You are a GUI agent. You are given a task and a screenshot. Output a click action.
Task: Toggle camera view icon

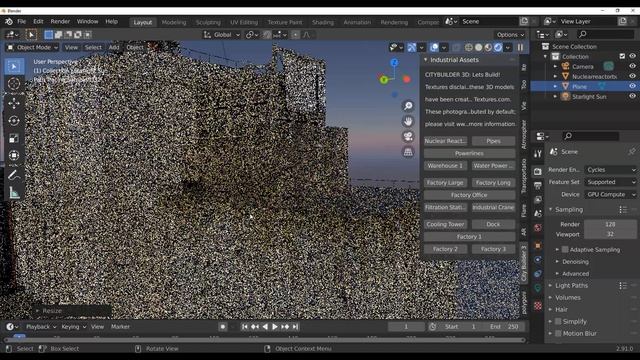coord(408,136)
